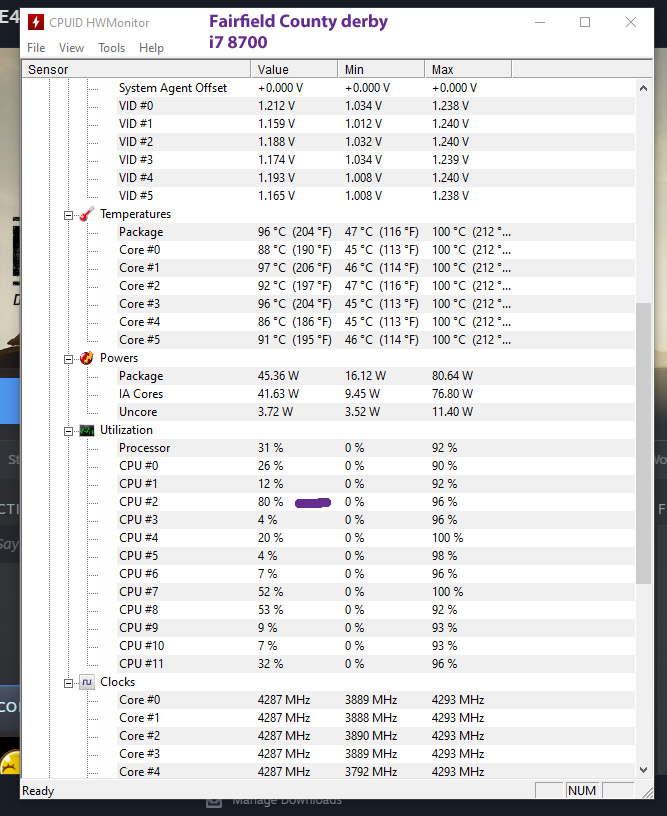Collapse the Utilization tree section
This screenshot has height=816, width=667.
click(69, 431)
